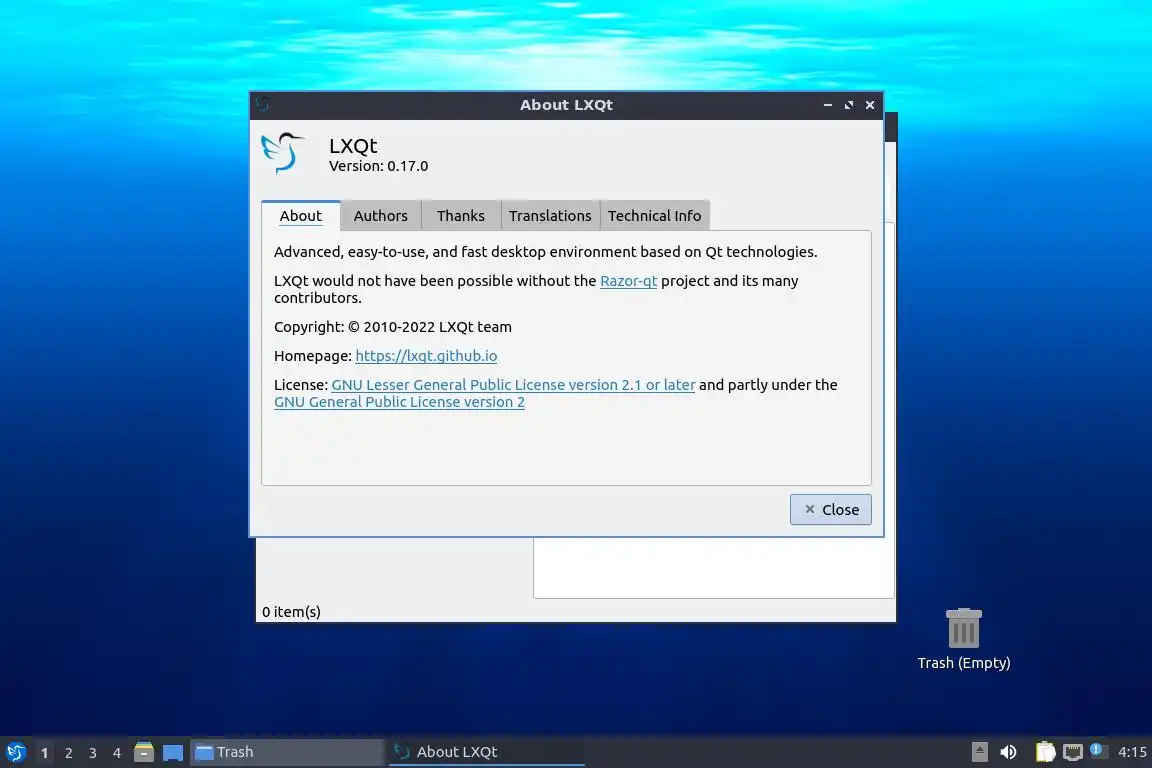Viewport: 1152px width, 768px height.
Task: Click "0 item(s)" status in Trash window
Action: tap(291, 611)
